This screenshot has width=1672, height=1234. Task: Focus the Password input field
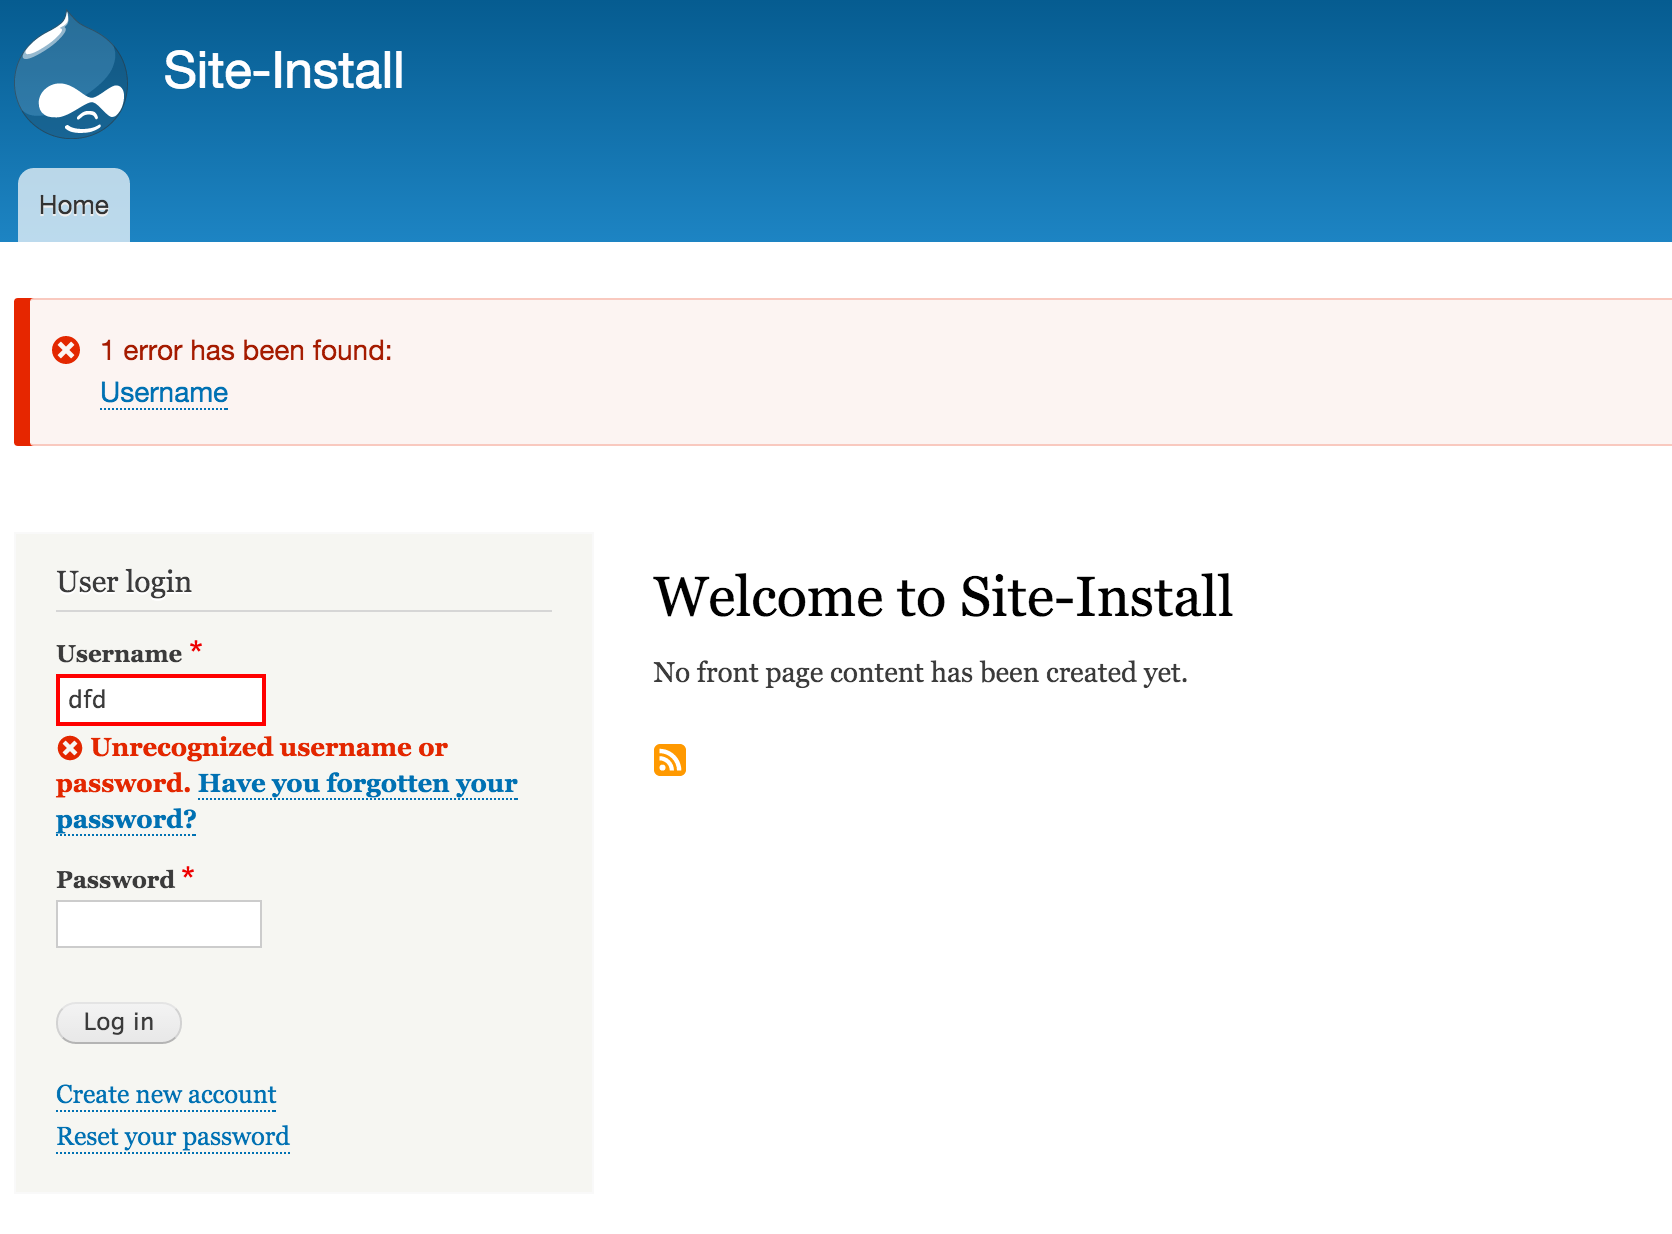pos(159,924)
